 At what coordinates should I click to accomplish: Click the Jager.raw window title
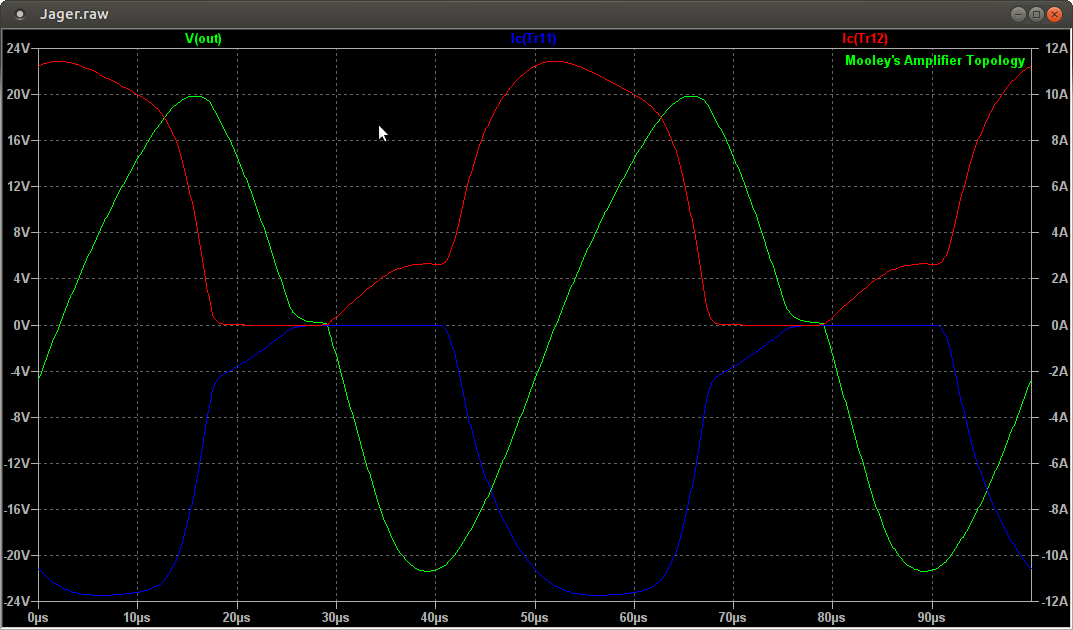74,14
